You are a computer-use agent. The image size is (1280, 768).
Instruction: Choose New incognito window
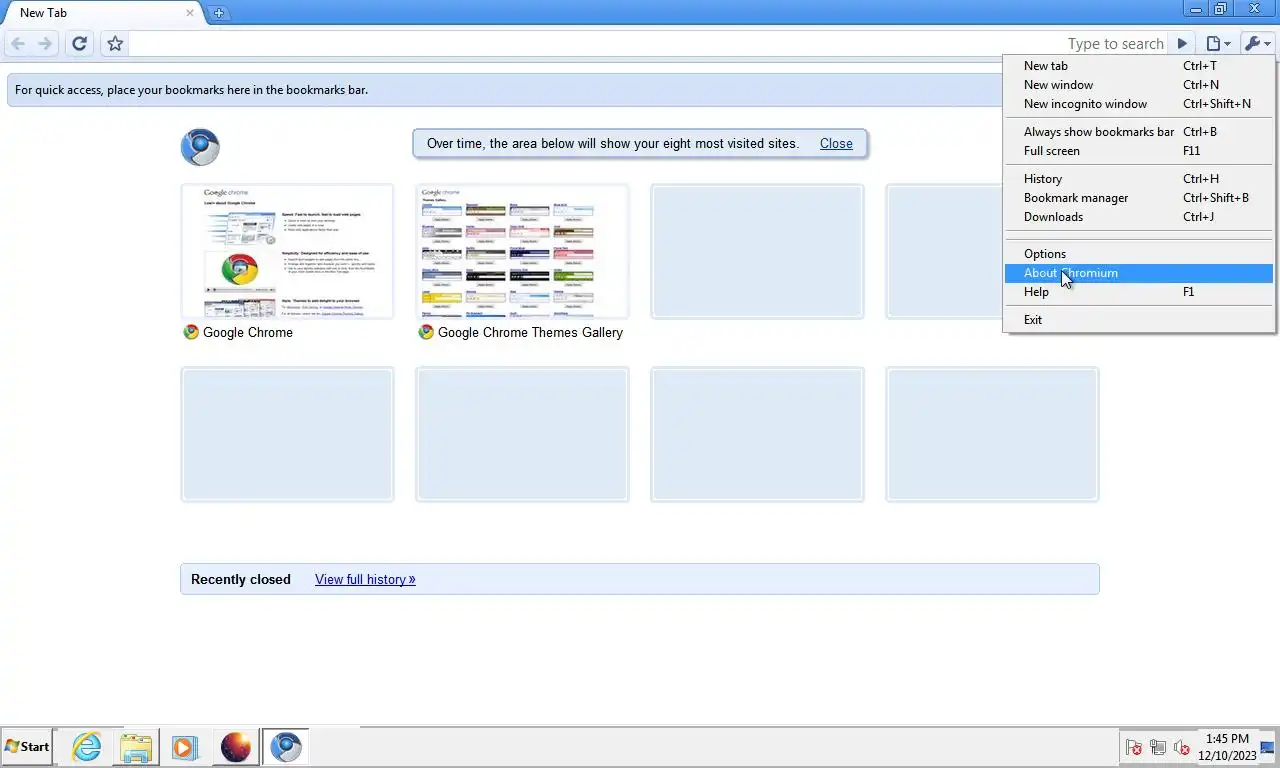click(x=1139, y=104)
